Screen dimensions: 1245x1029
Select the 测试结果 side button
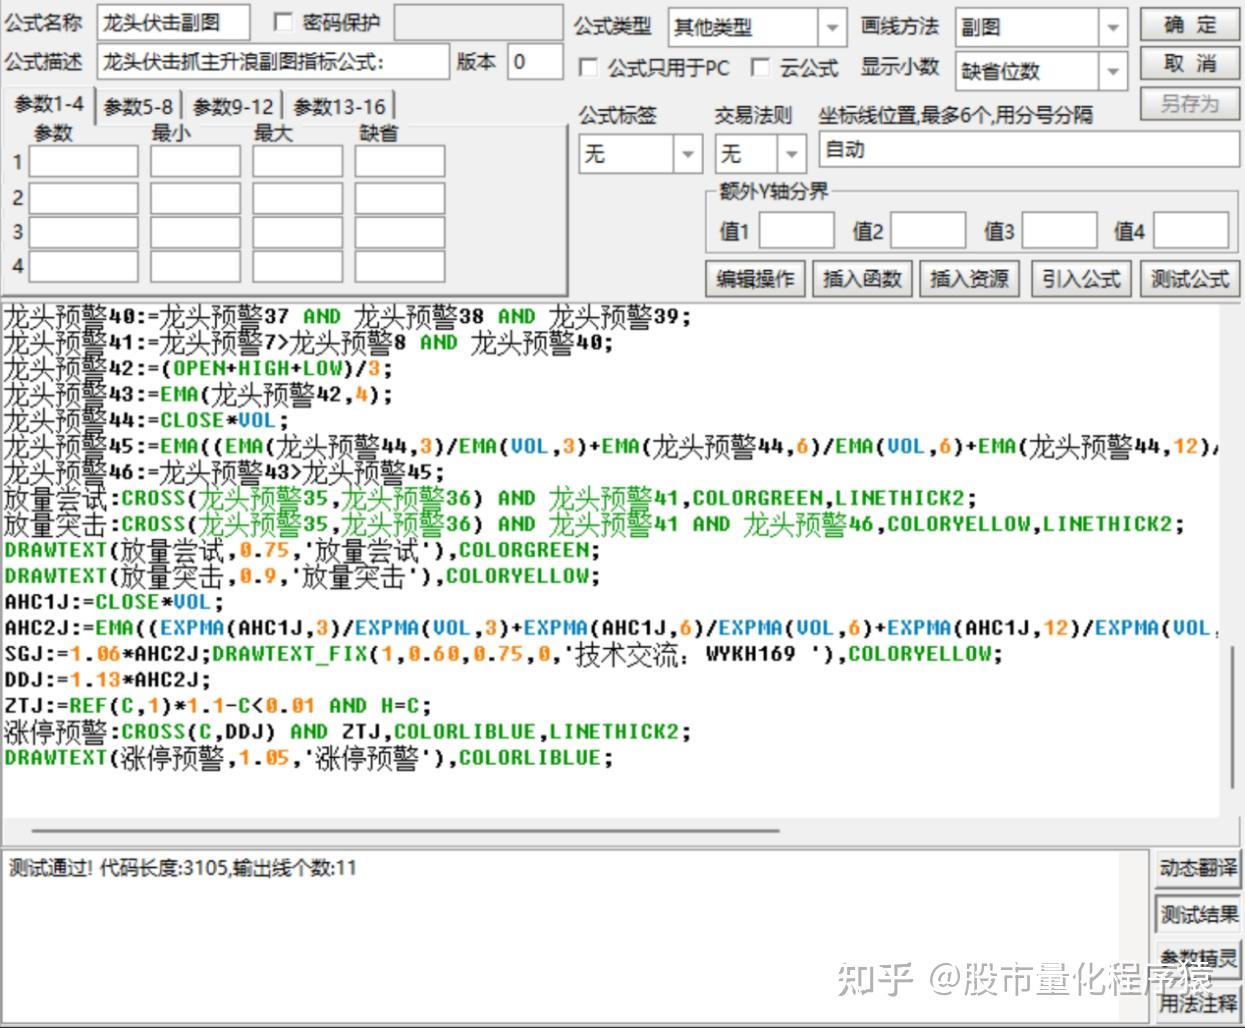[x=1198, y=914]
